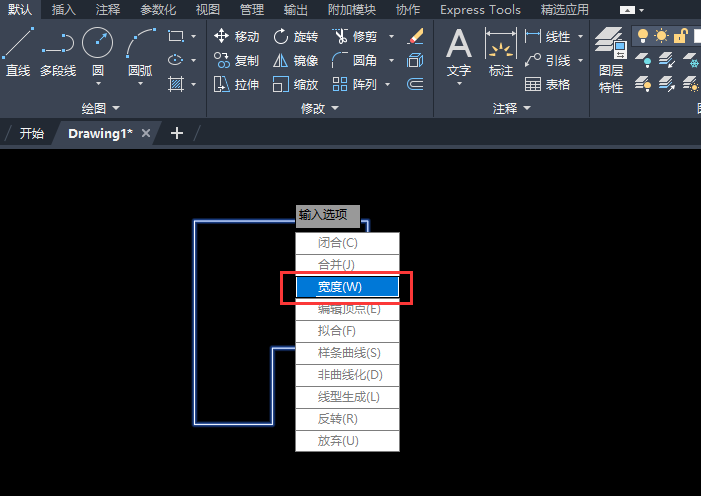Toggle the ribbon minimize button
This screenshot has height=496, width=701.
pos(627,10)
